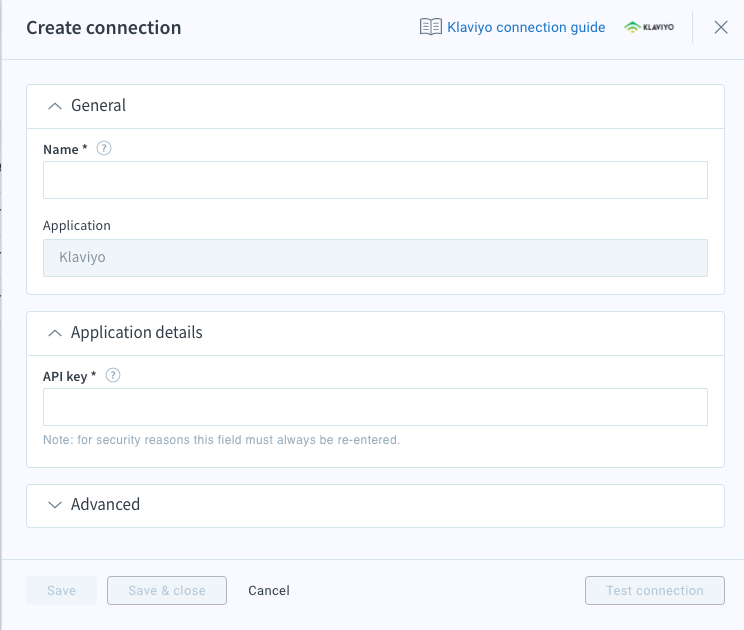Click the book icon beside connection guide
Viewport: 744px width, 630px height.
[x=430, y=27]
